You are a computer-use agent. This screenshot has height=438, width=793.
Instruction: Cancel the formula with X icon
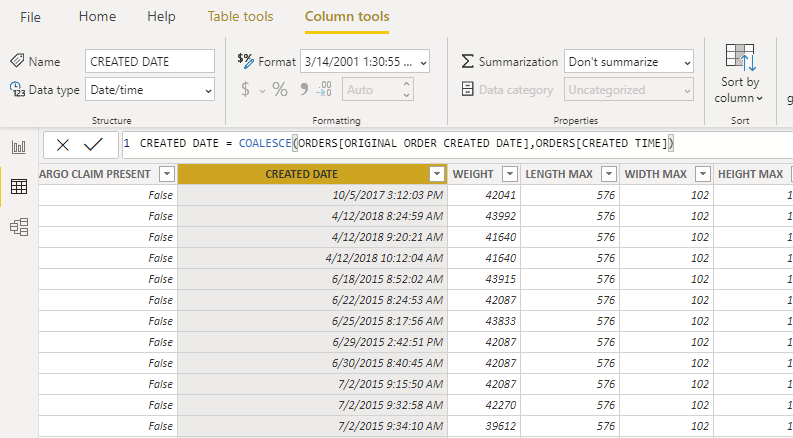[x=63, y=145]
